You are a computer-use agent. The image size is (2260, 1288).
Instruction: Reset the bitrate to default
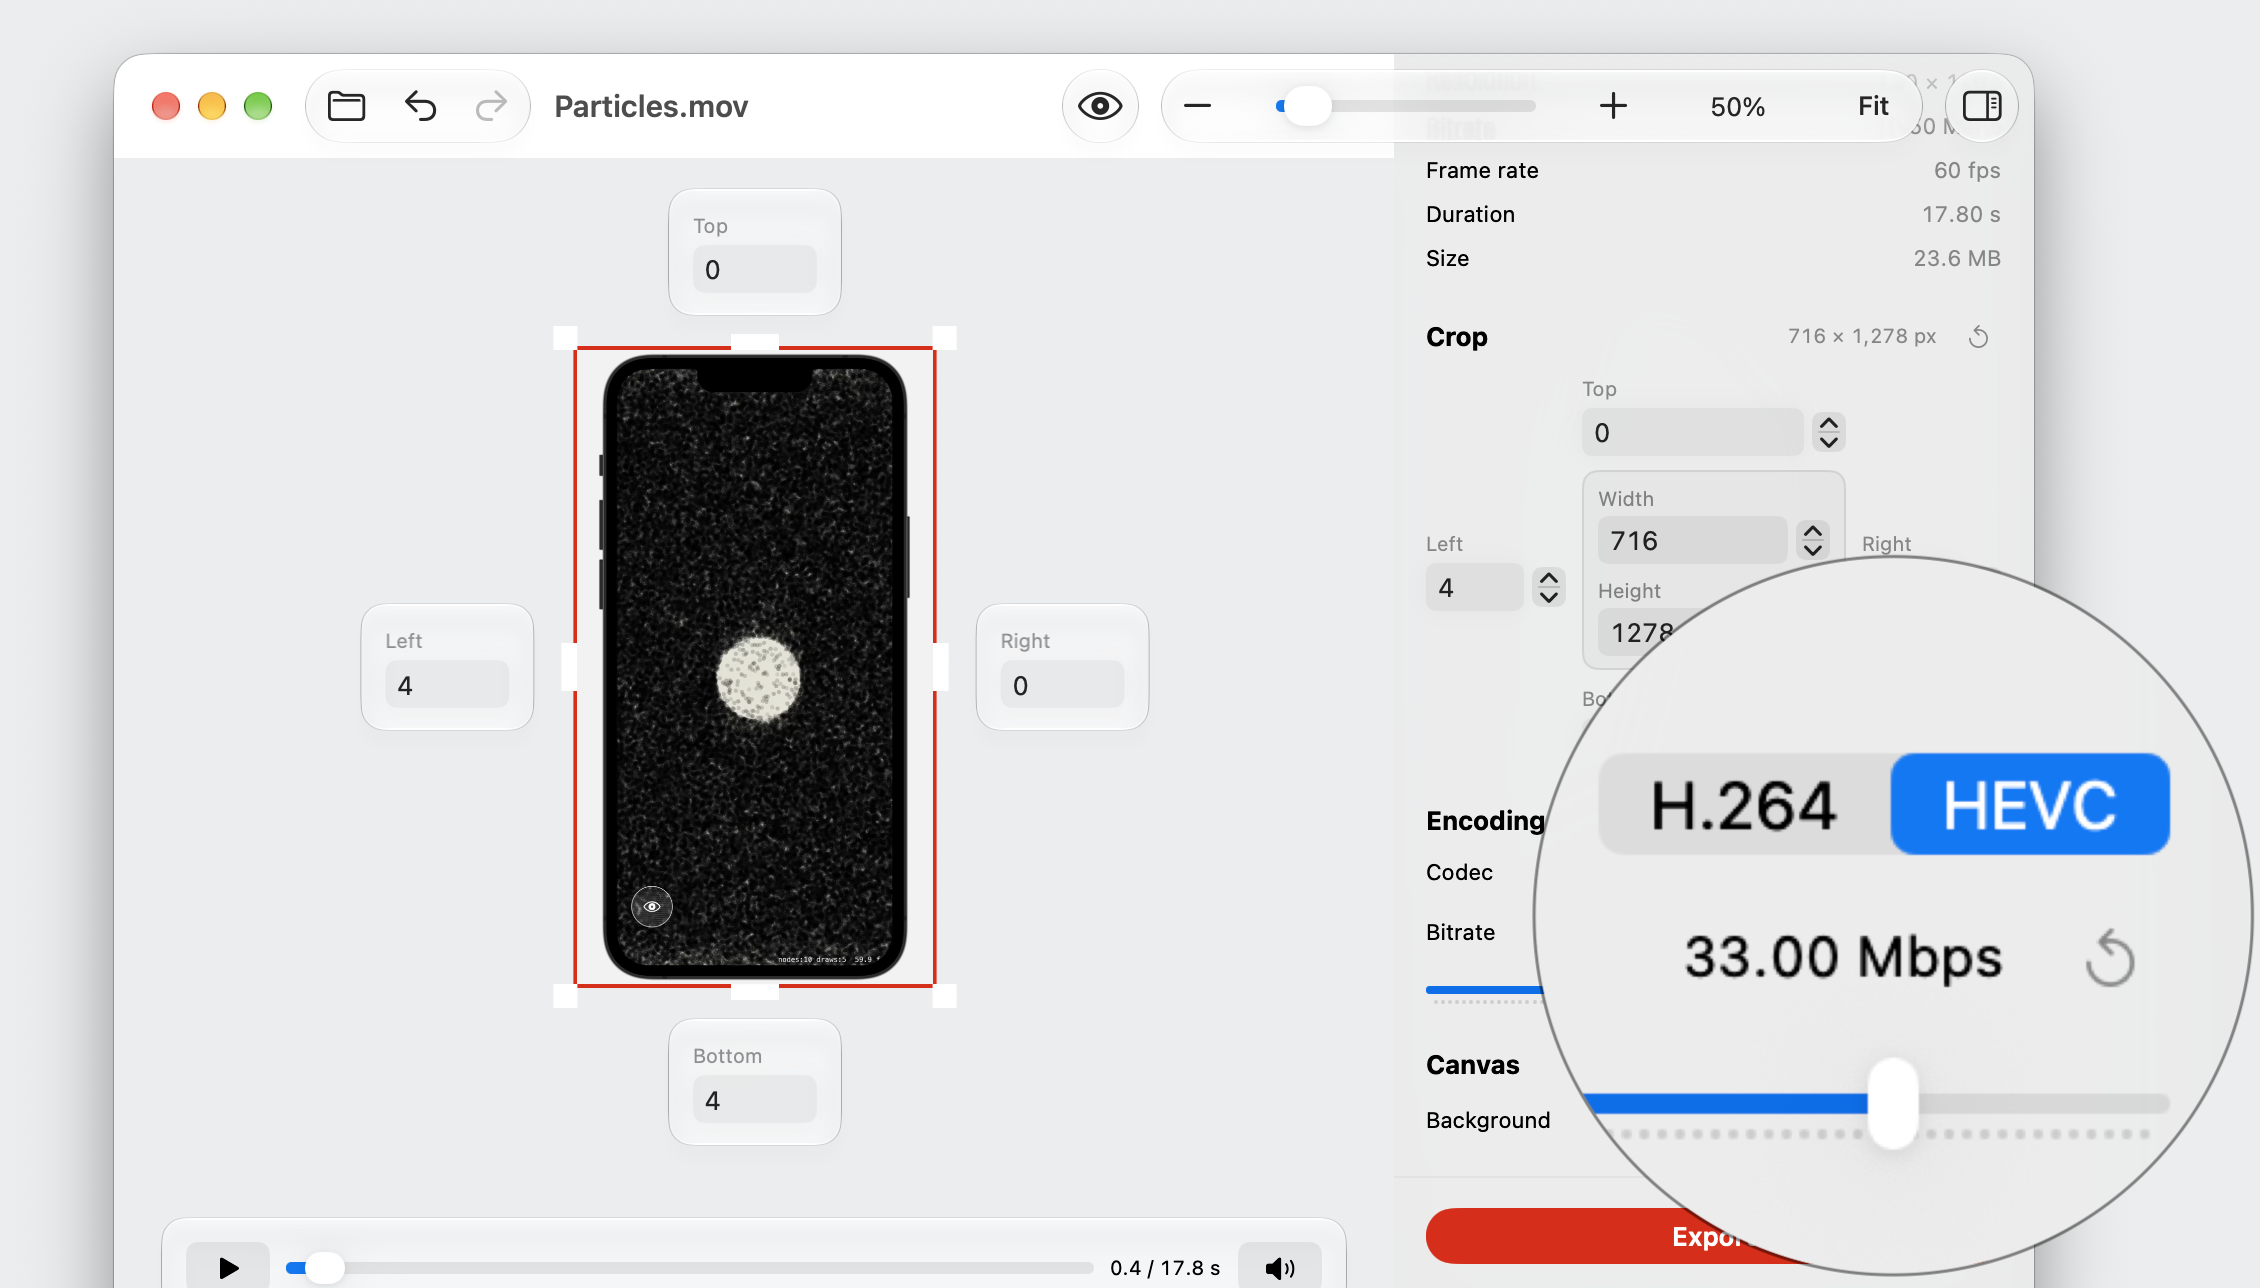pos(2110,958)
